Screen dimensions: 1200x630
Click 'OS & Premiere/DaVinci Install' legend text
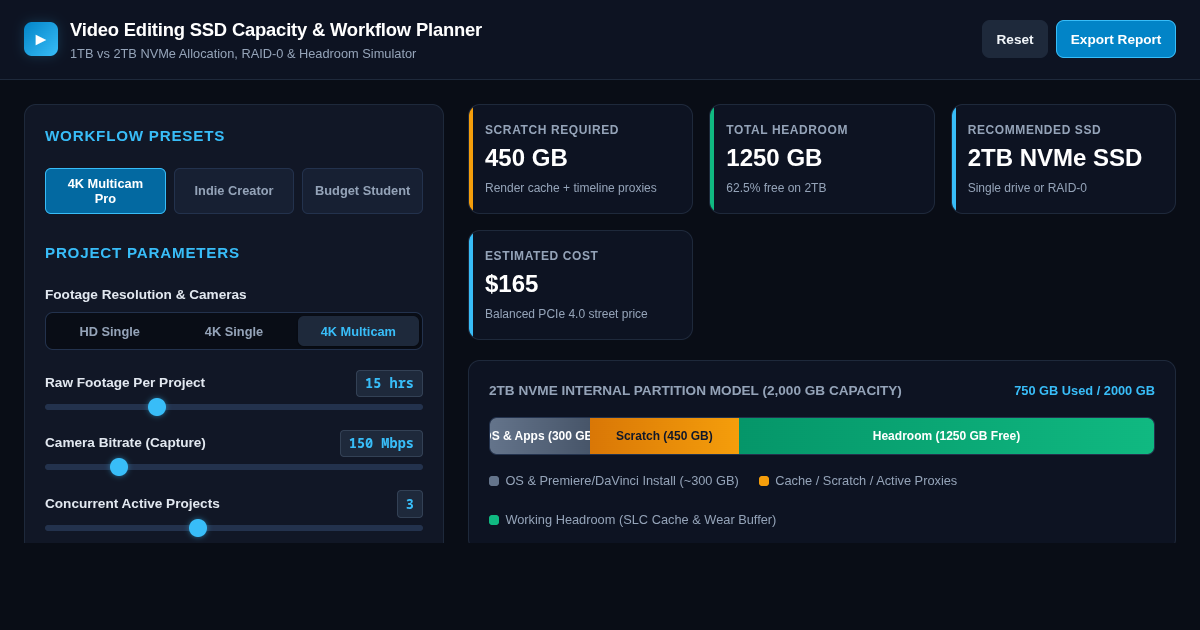point(622,481)
